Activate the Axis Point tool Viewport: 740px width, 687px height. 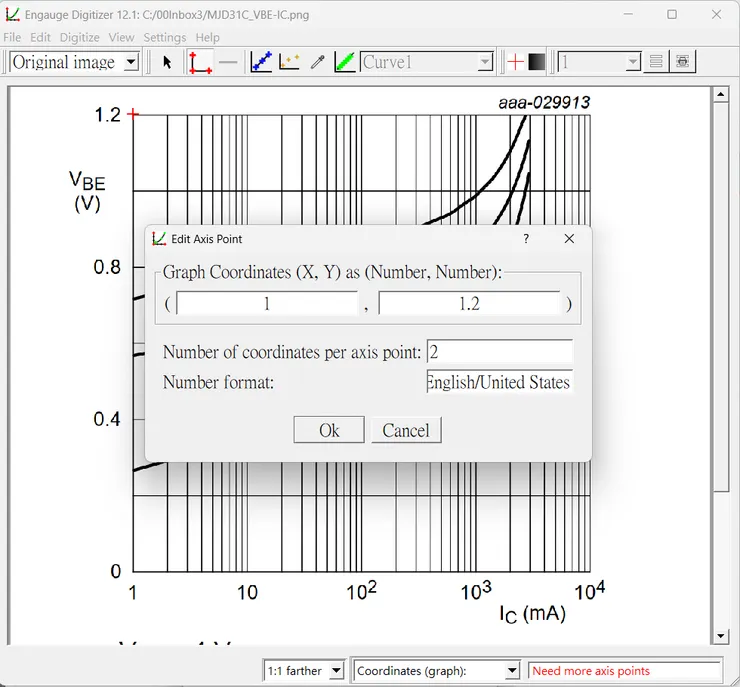pos(200,62)
